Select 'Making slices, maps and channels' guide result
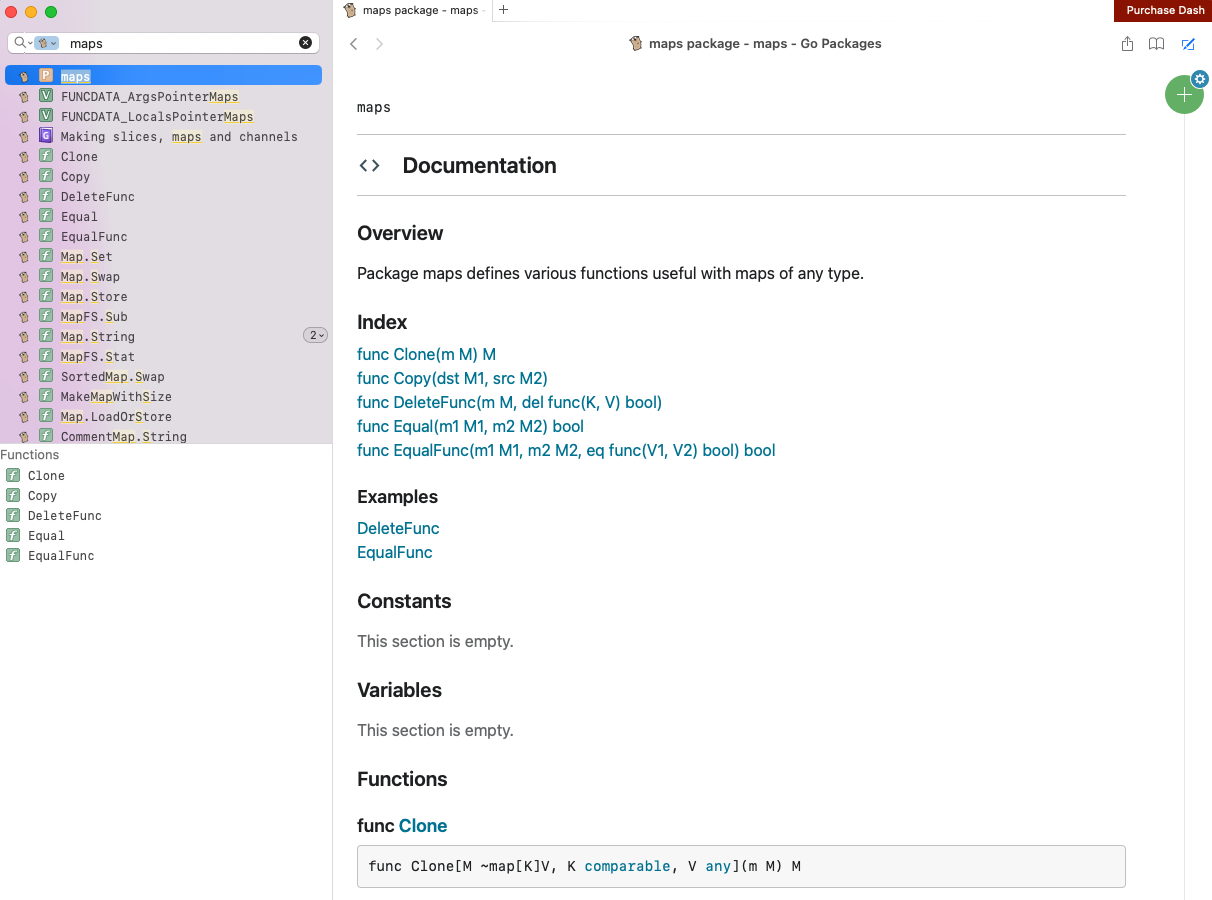 coord(178,137)
